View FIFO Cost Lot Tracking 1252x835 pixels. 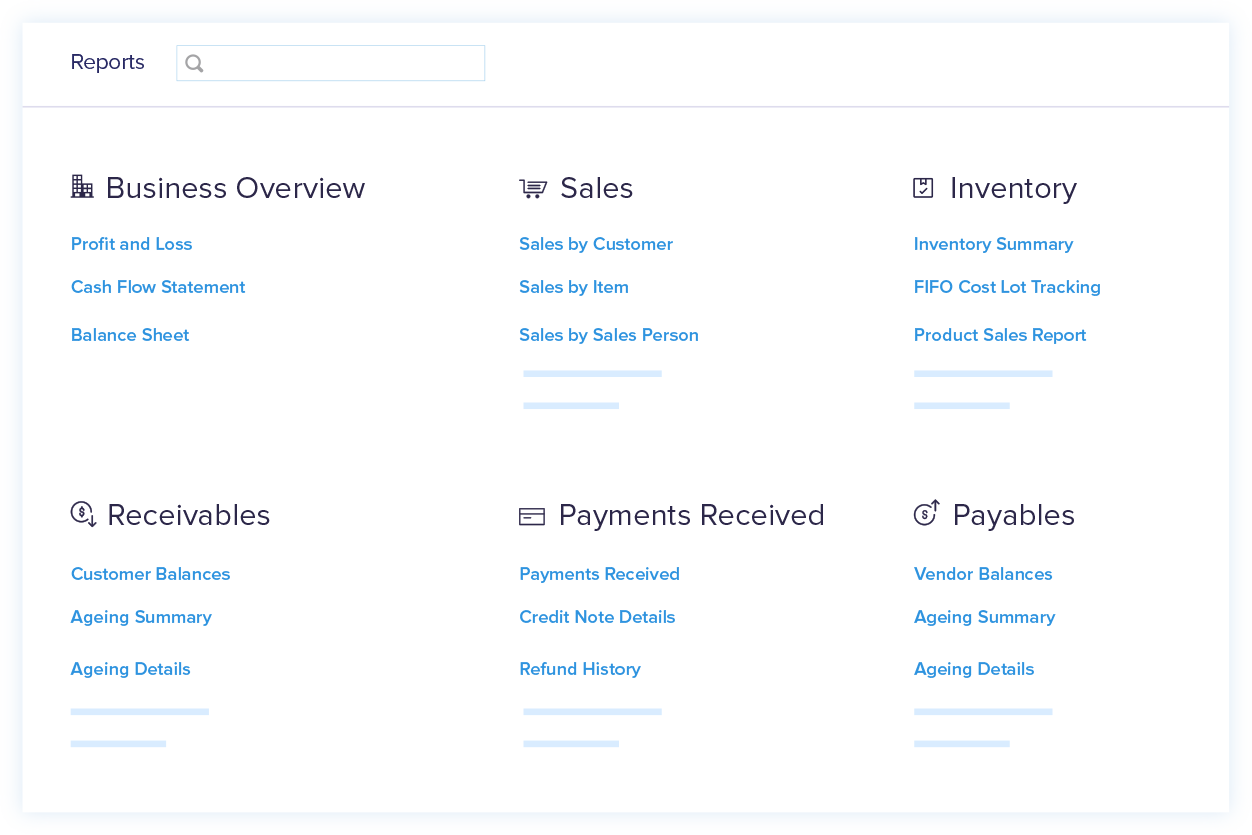(1007, 287)
